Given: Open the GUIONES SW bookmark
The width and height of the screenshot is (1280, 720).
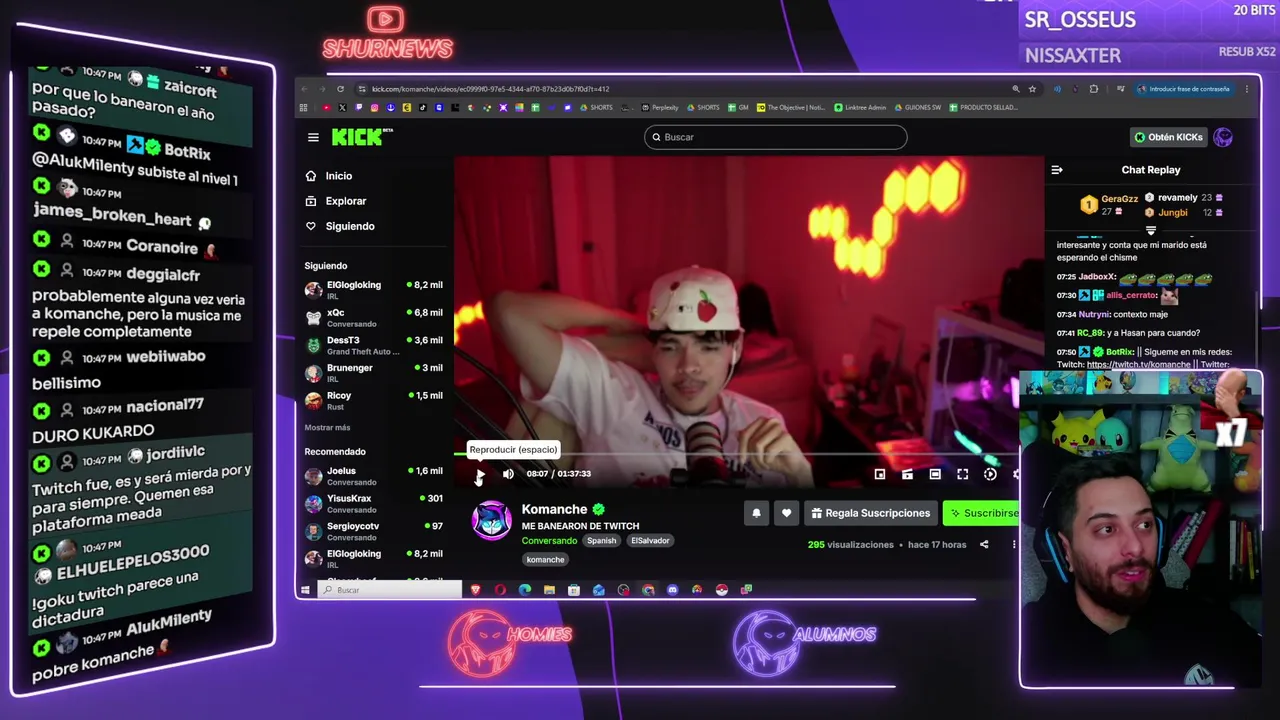Looking at the screenshot, I should tap(918, 107).
